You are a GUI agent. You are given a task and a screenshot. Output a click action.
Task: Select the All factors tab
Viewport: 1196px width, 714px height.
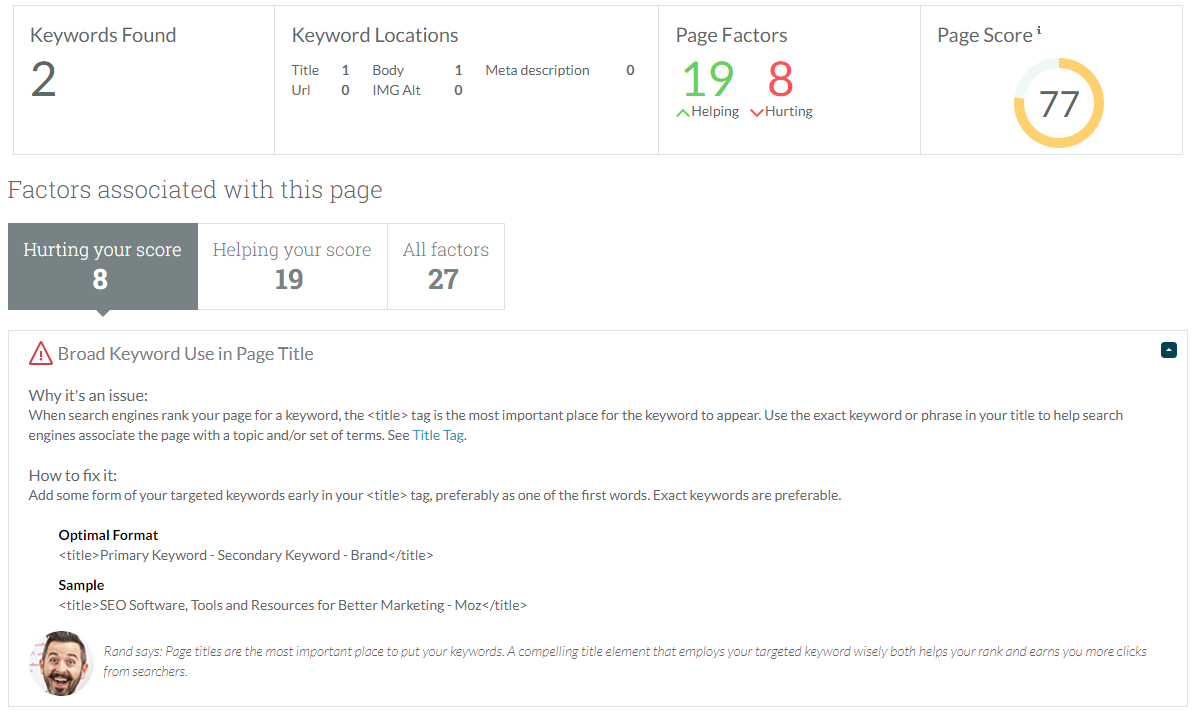[x=445, y=265]
